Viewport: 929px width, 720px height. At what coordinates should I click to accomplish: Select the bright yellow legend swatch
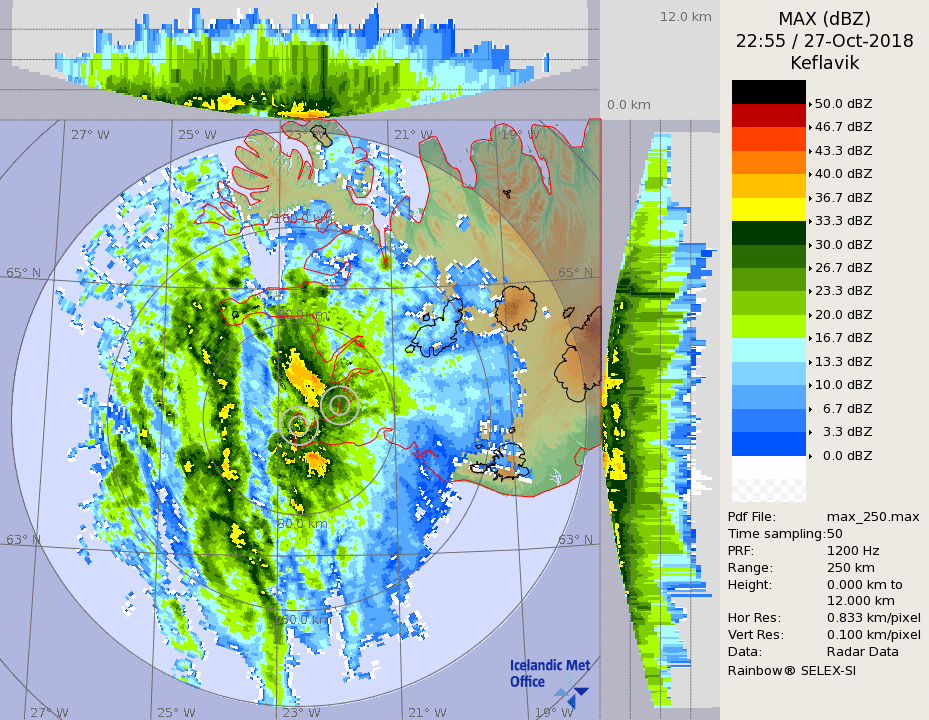point(768,209)
